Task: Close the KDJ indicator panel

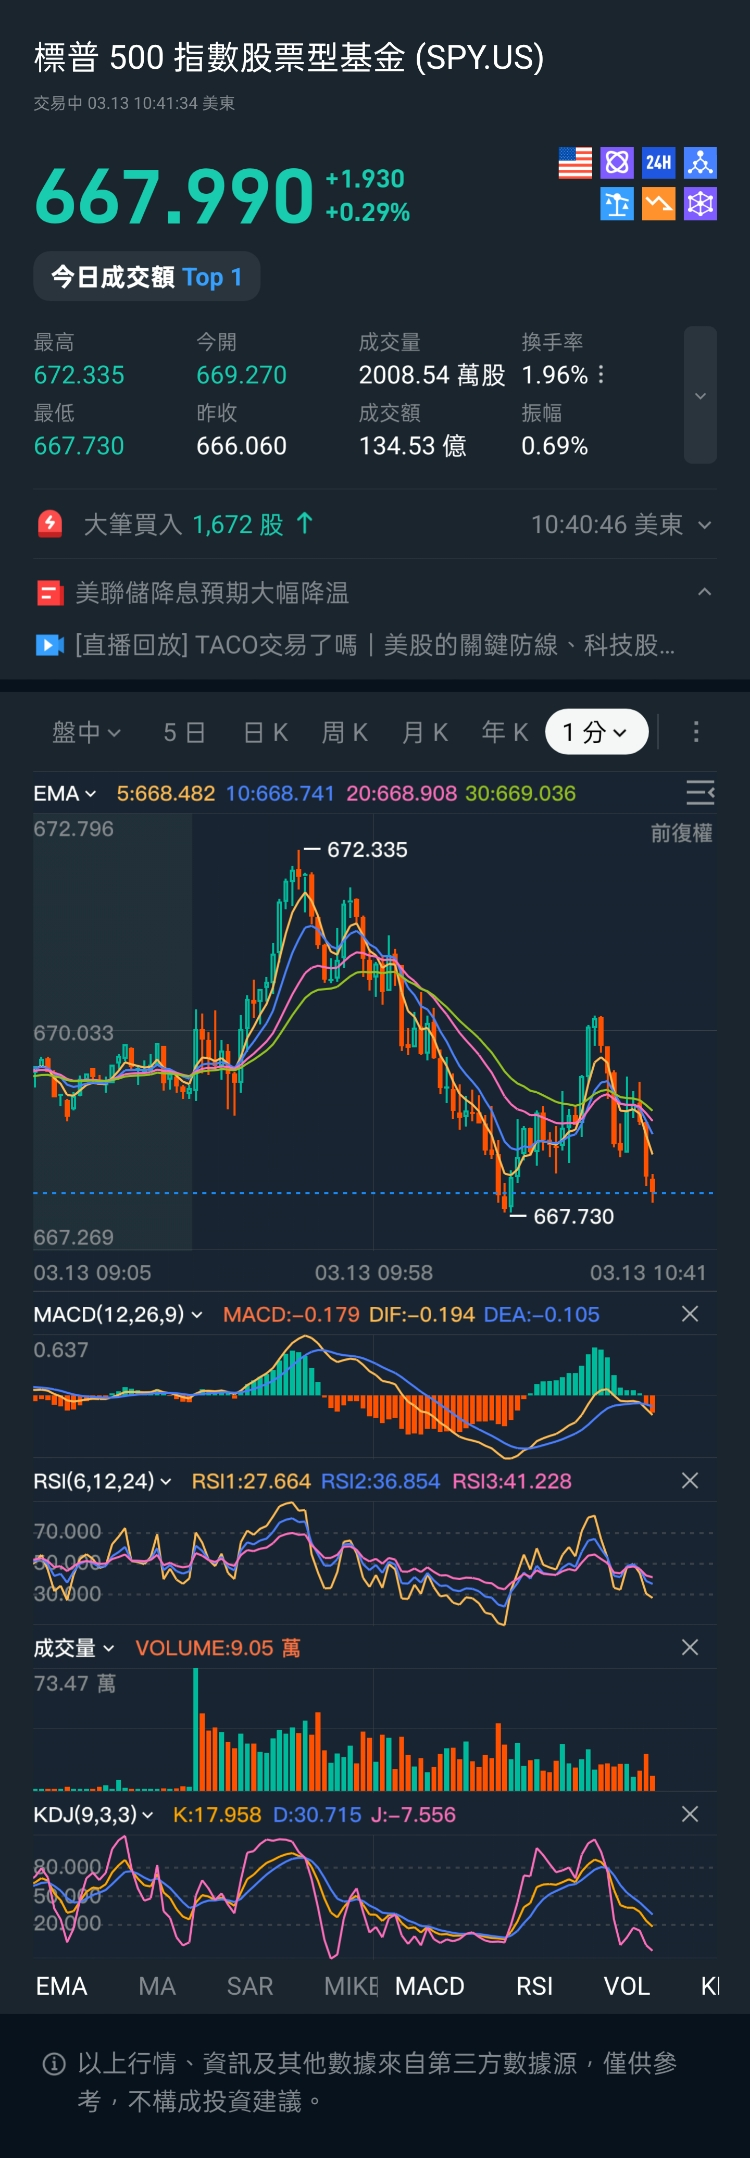Action: [x=690, y=1814]
